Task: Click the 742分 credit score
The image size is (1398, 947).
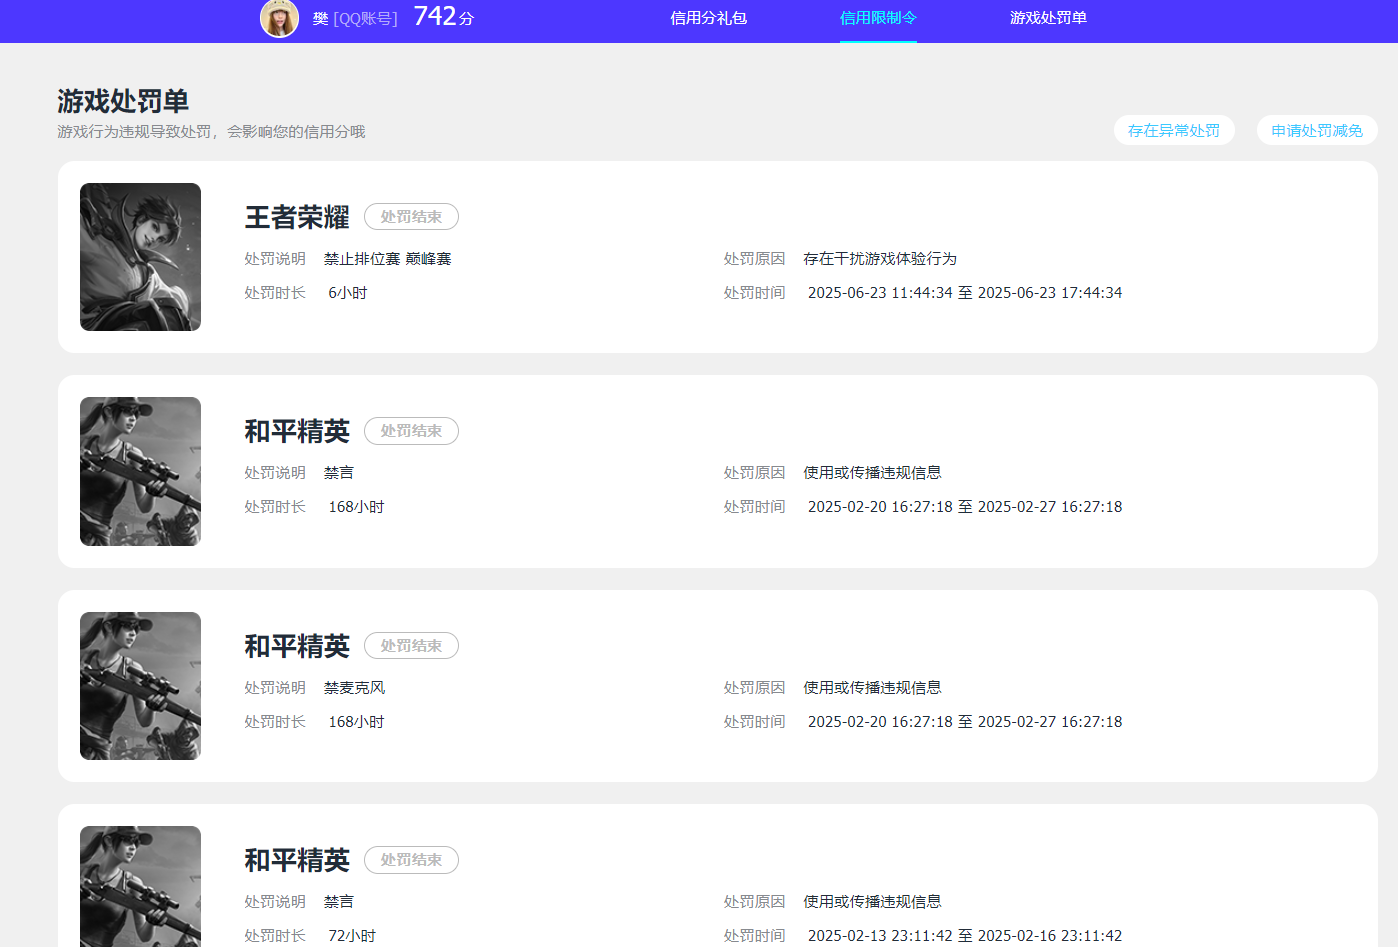Action: (x=443, y=17)
